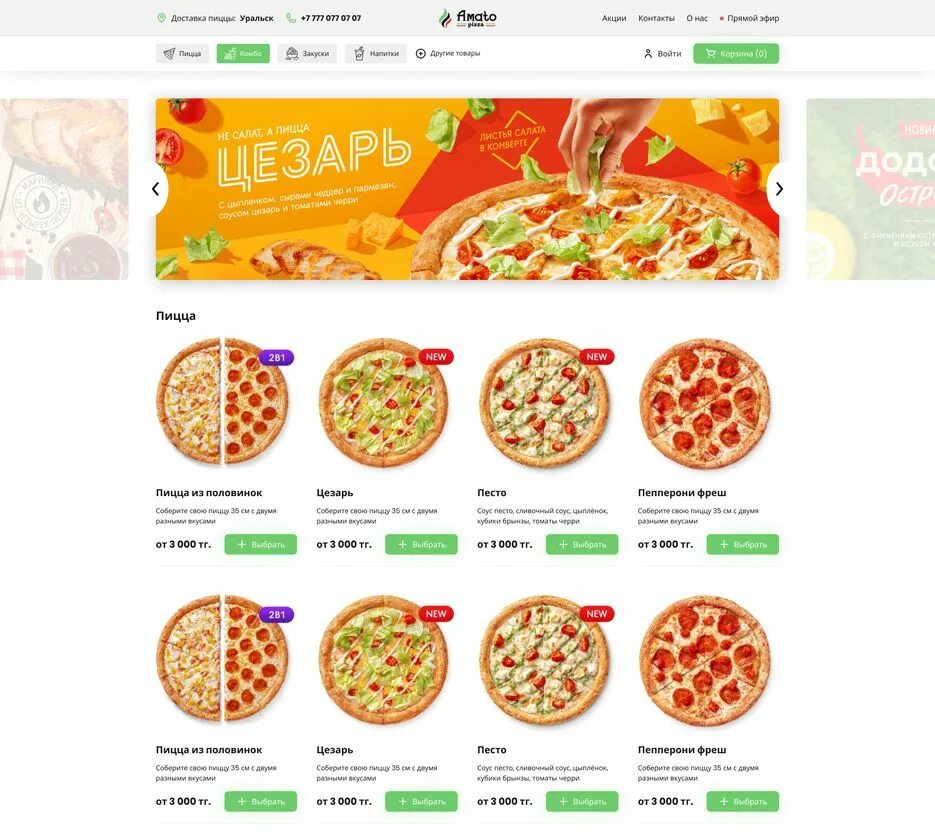Click the Пепперони фреш pizza image in first row
This screenshot has height=836, width=935.
(x=704, y=404)
